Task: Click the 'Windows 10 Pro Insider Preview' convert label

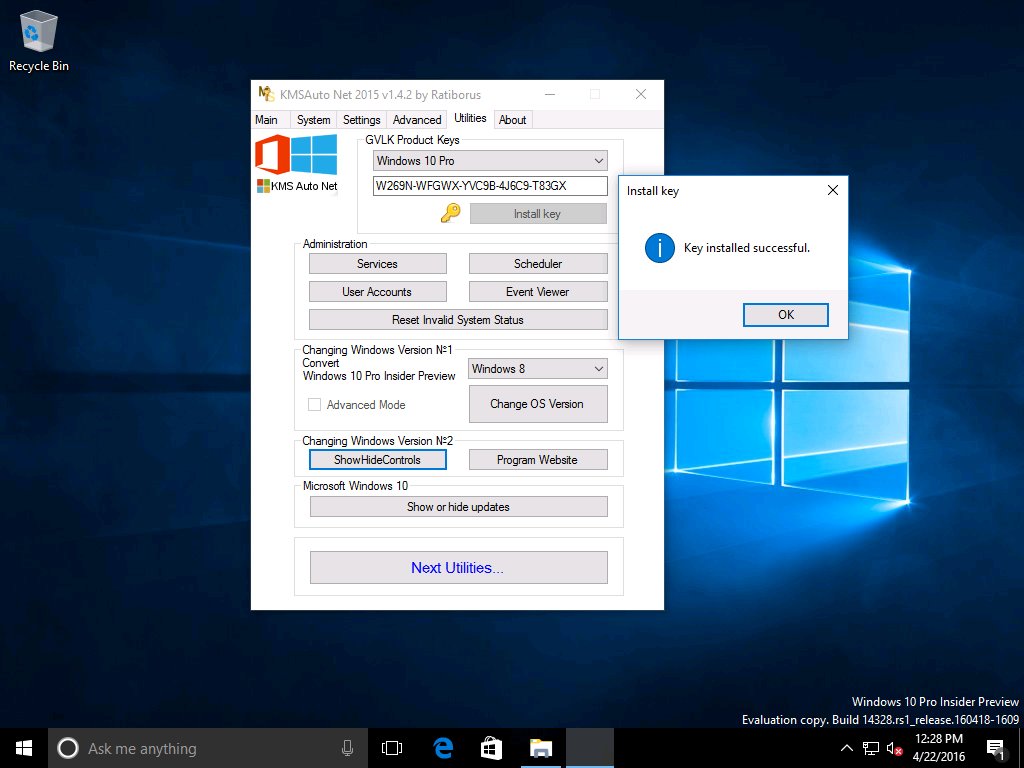Action: click(x=379, y=376)
